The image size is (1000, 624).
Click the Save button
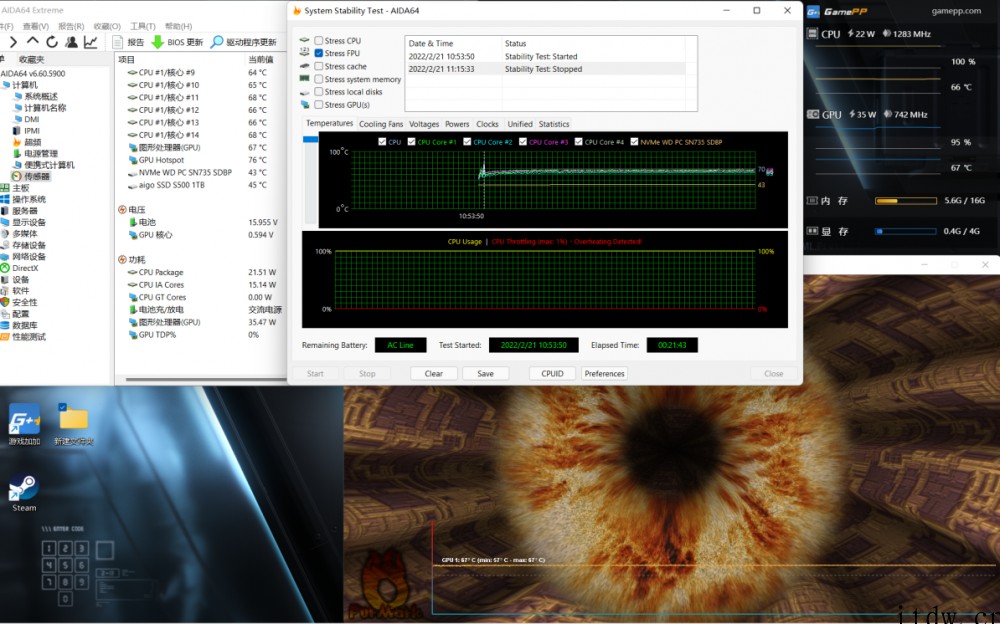(485, 373)
